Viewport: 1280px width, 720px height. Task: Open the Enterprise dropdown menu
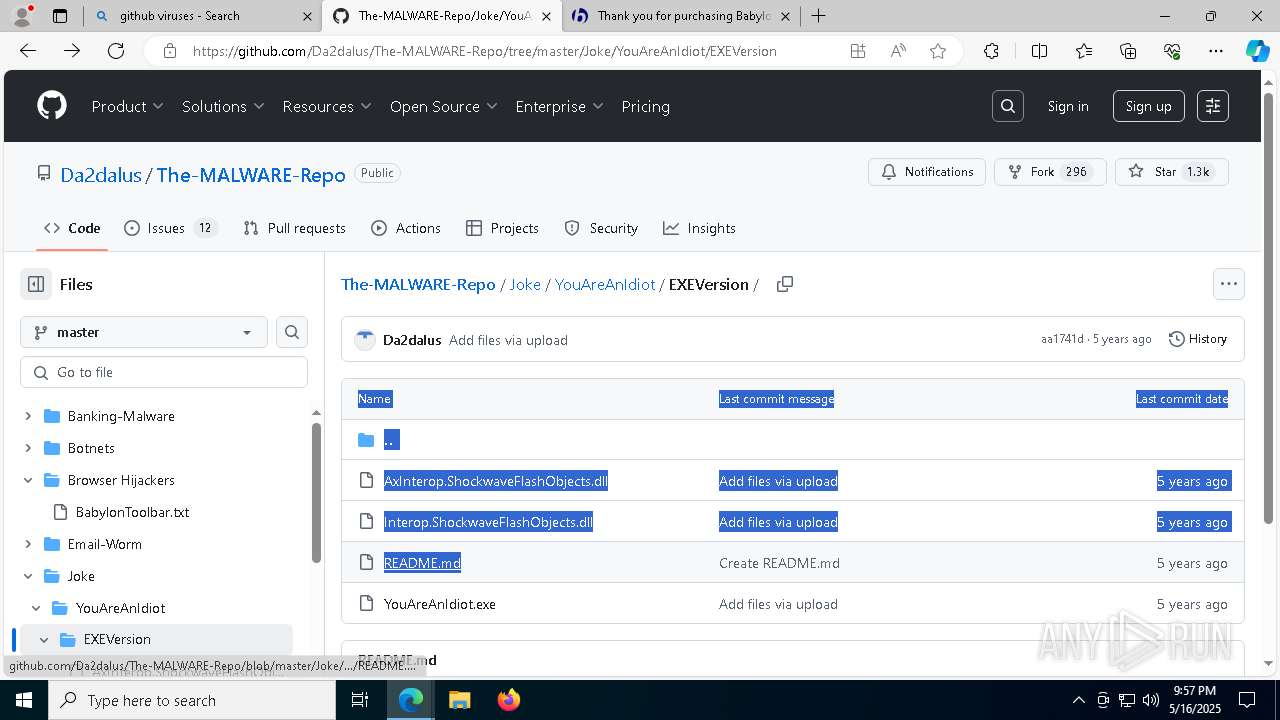[559, 106]
